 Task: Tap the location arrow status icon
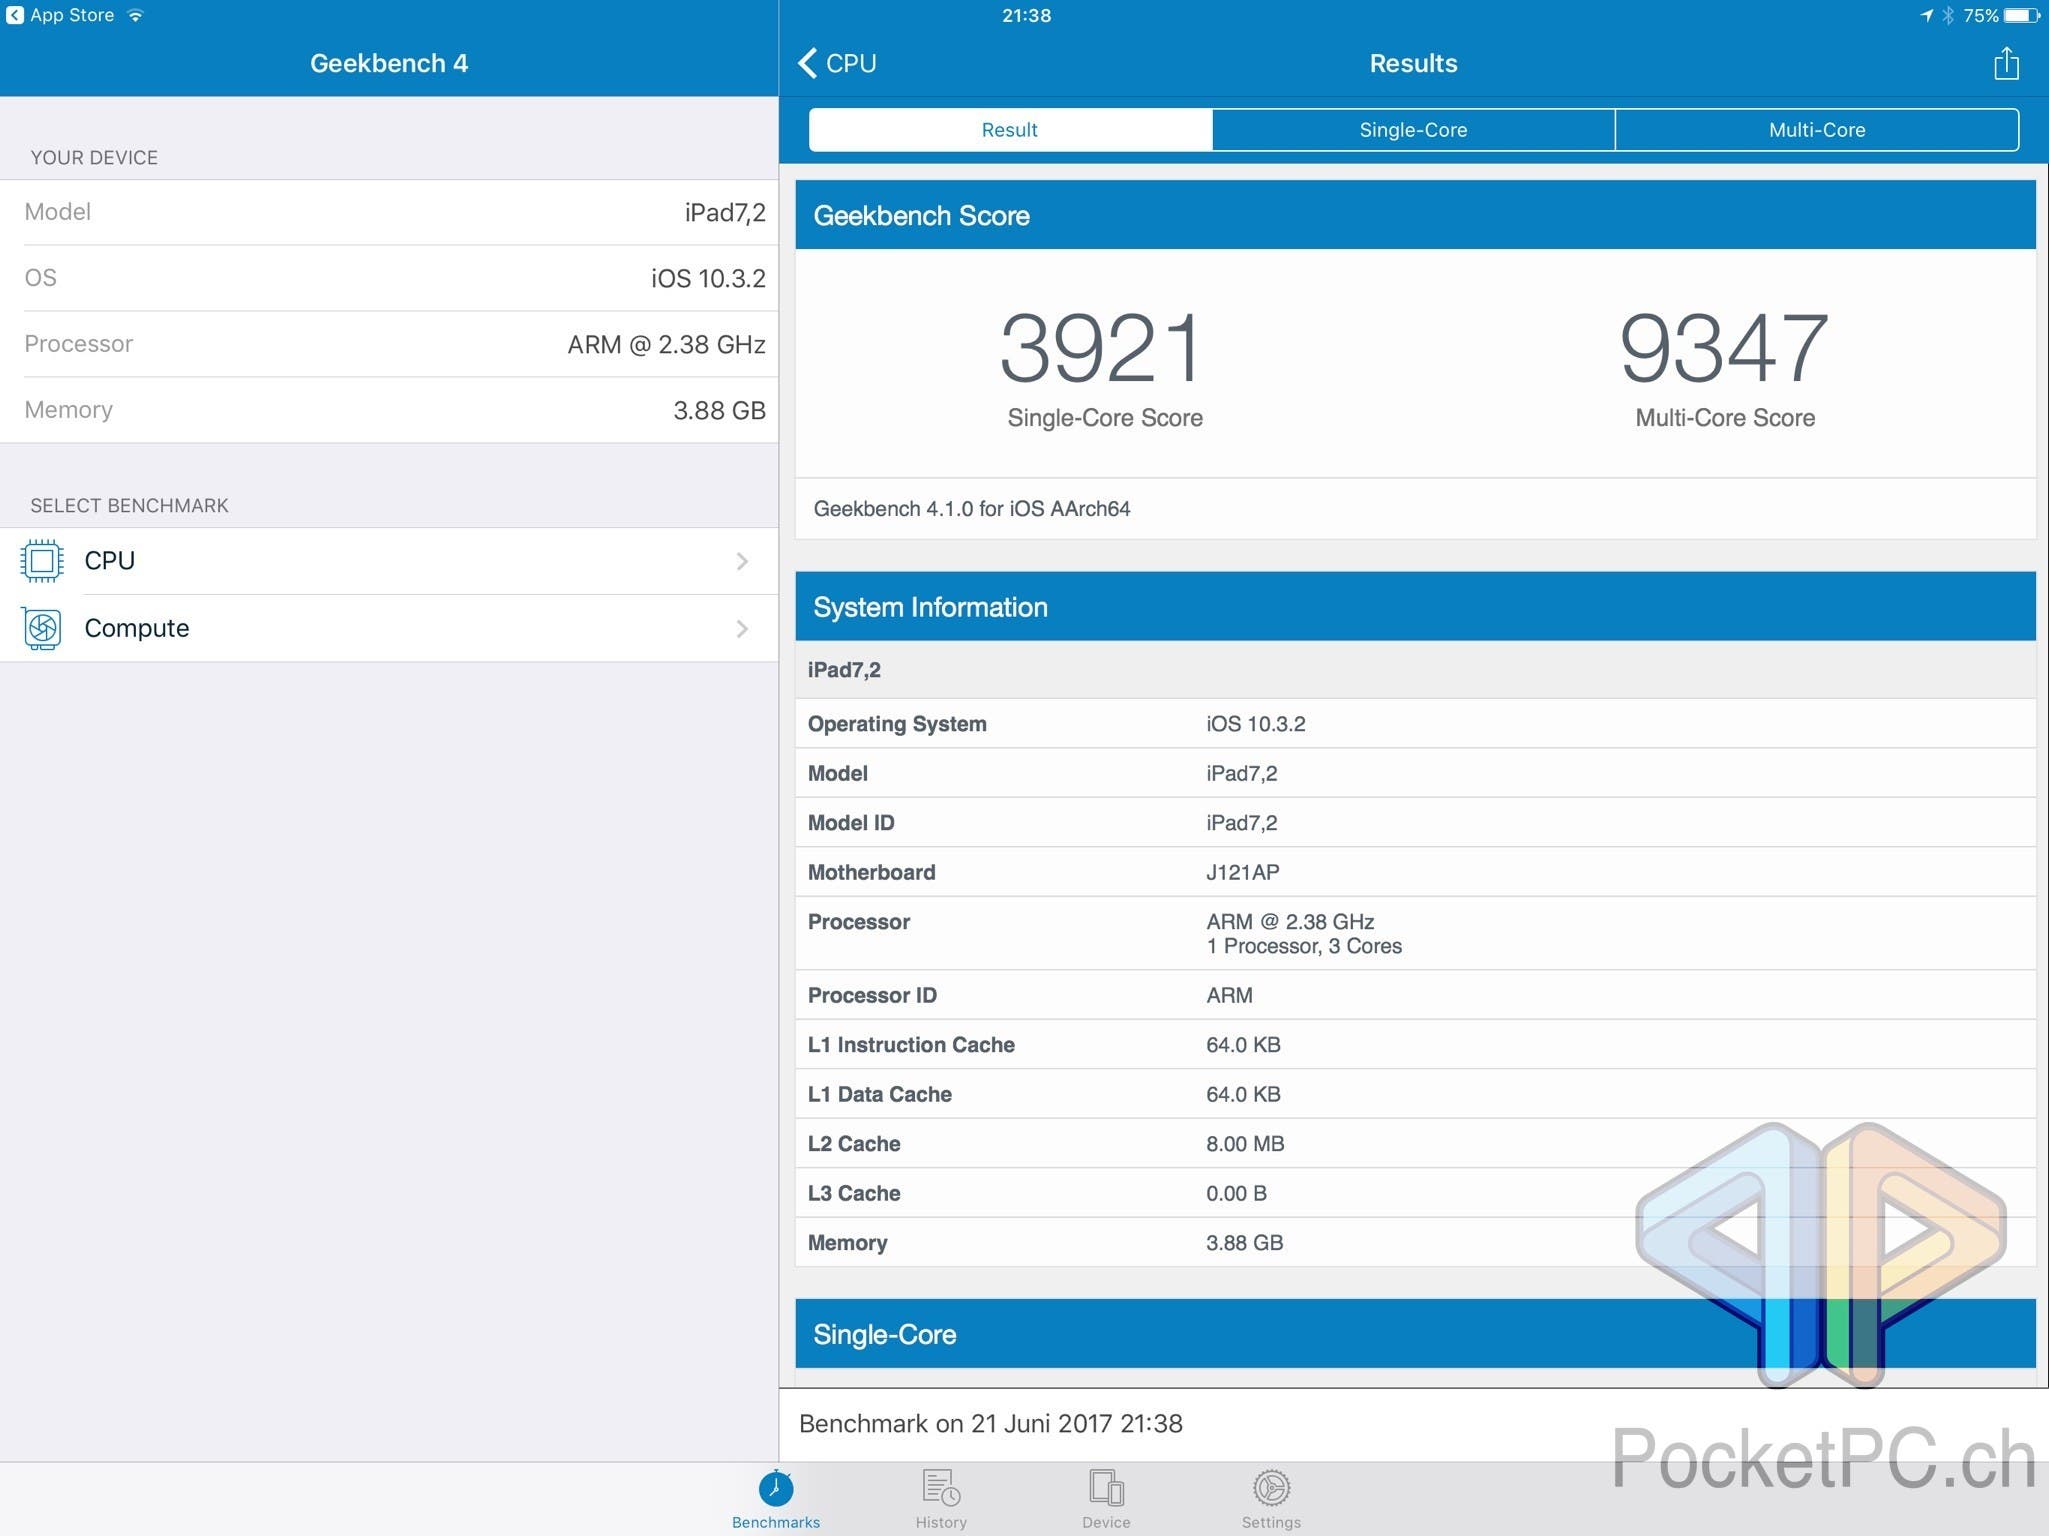(1926, 15)
